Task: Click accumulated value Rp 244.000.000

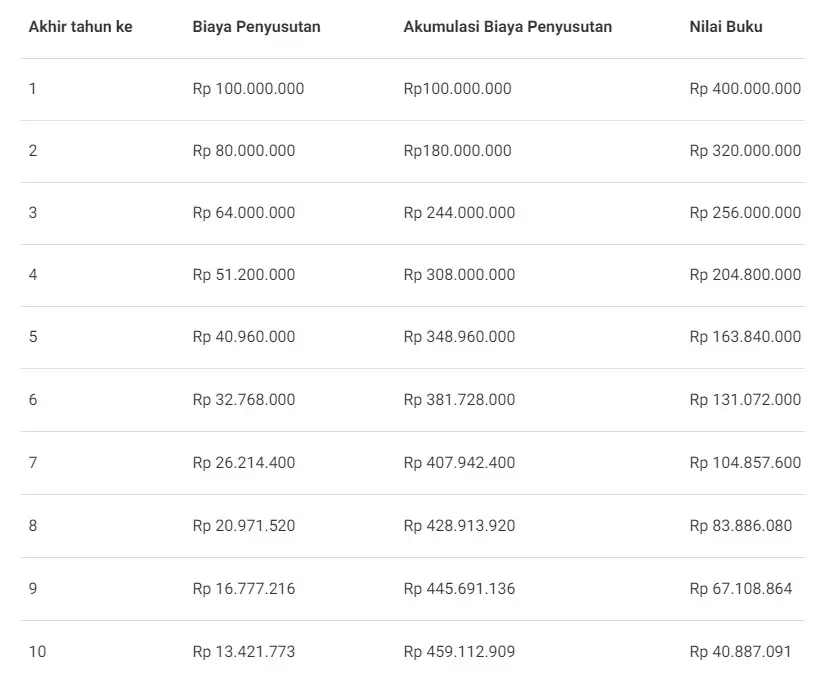Action: pyautogui.click(x=459, y=213)
